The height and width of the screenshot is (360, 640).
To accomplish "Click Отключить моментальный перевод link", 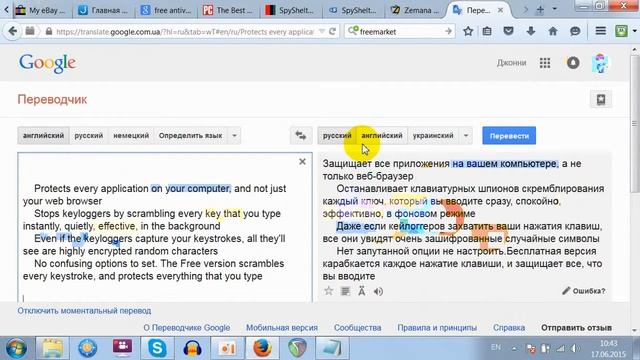I will tap(84, 311).
